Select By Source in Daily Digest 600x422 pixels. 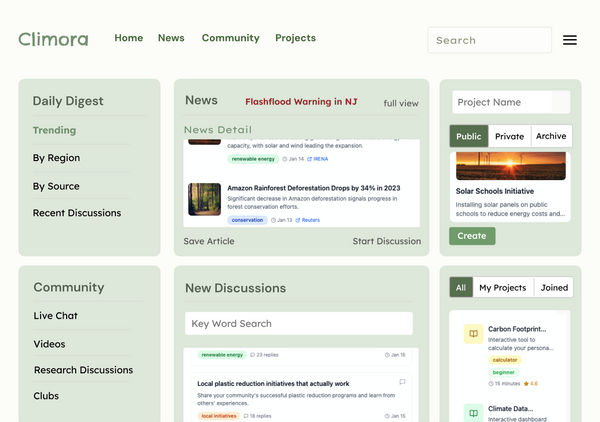tap(56, 186)
